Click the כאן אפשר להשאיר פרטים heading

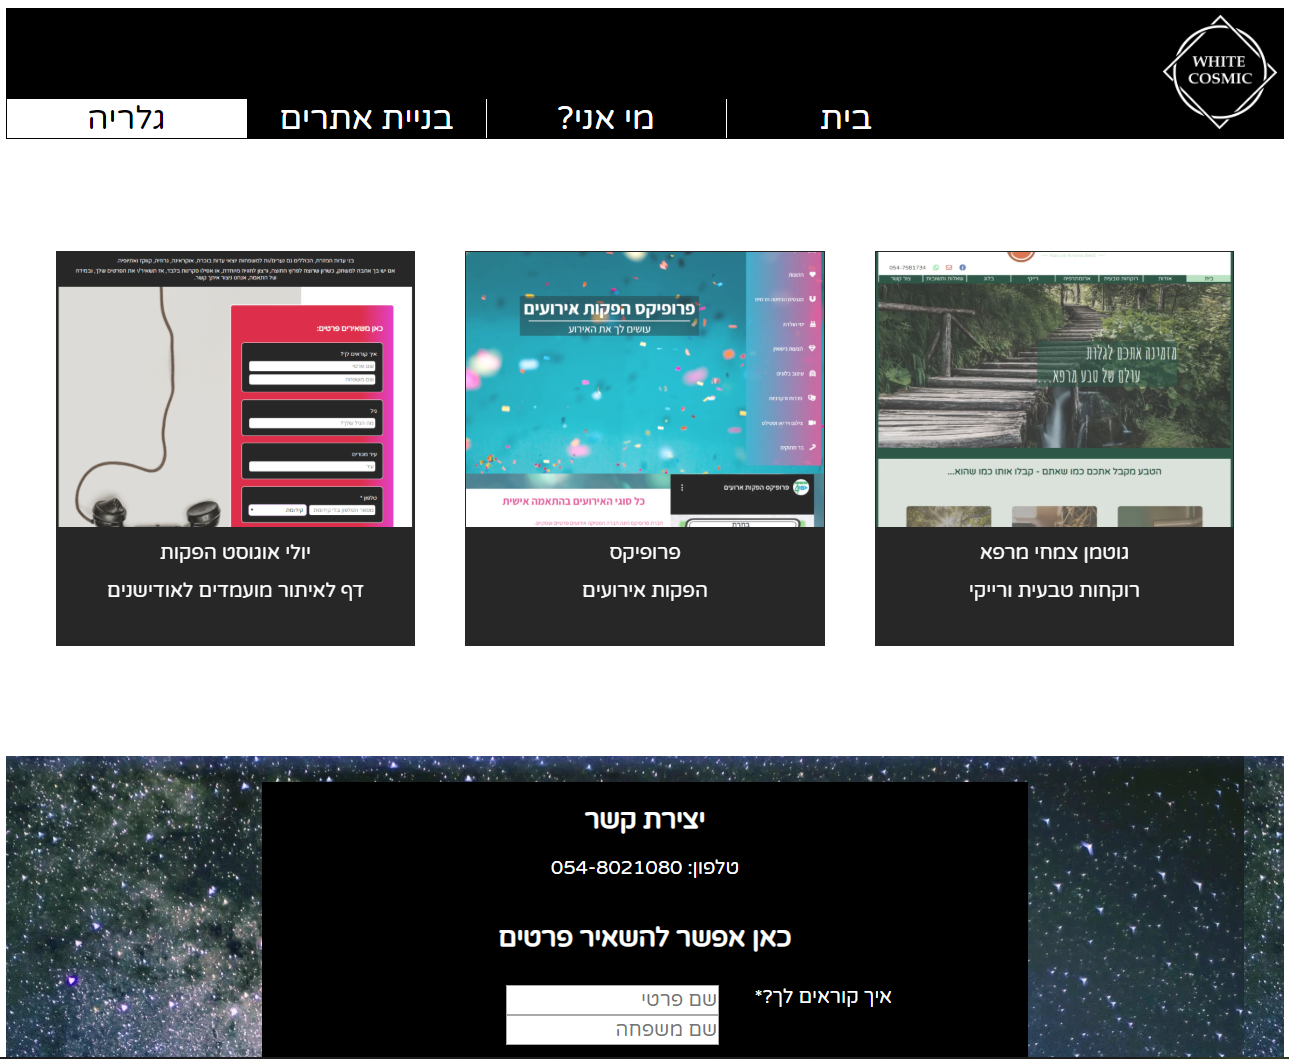coord(645,937)
